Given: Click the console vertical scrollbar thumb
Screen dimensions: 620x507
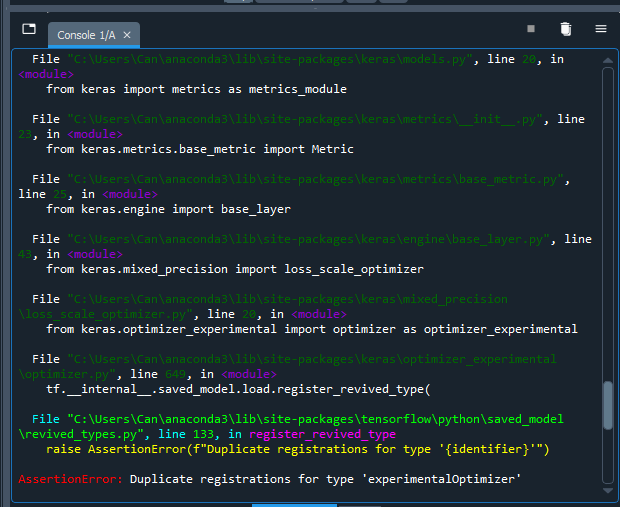Looking at the screenshot, I should point(608,405).
